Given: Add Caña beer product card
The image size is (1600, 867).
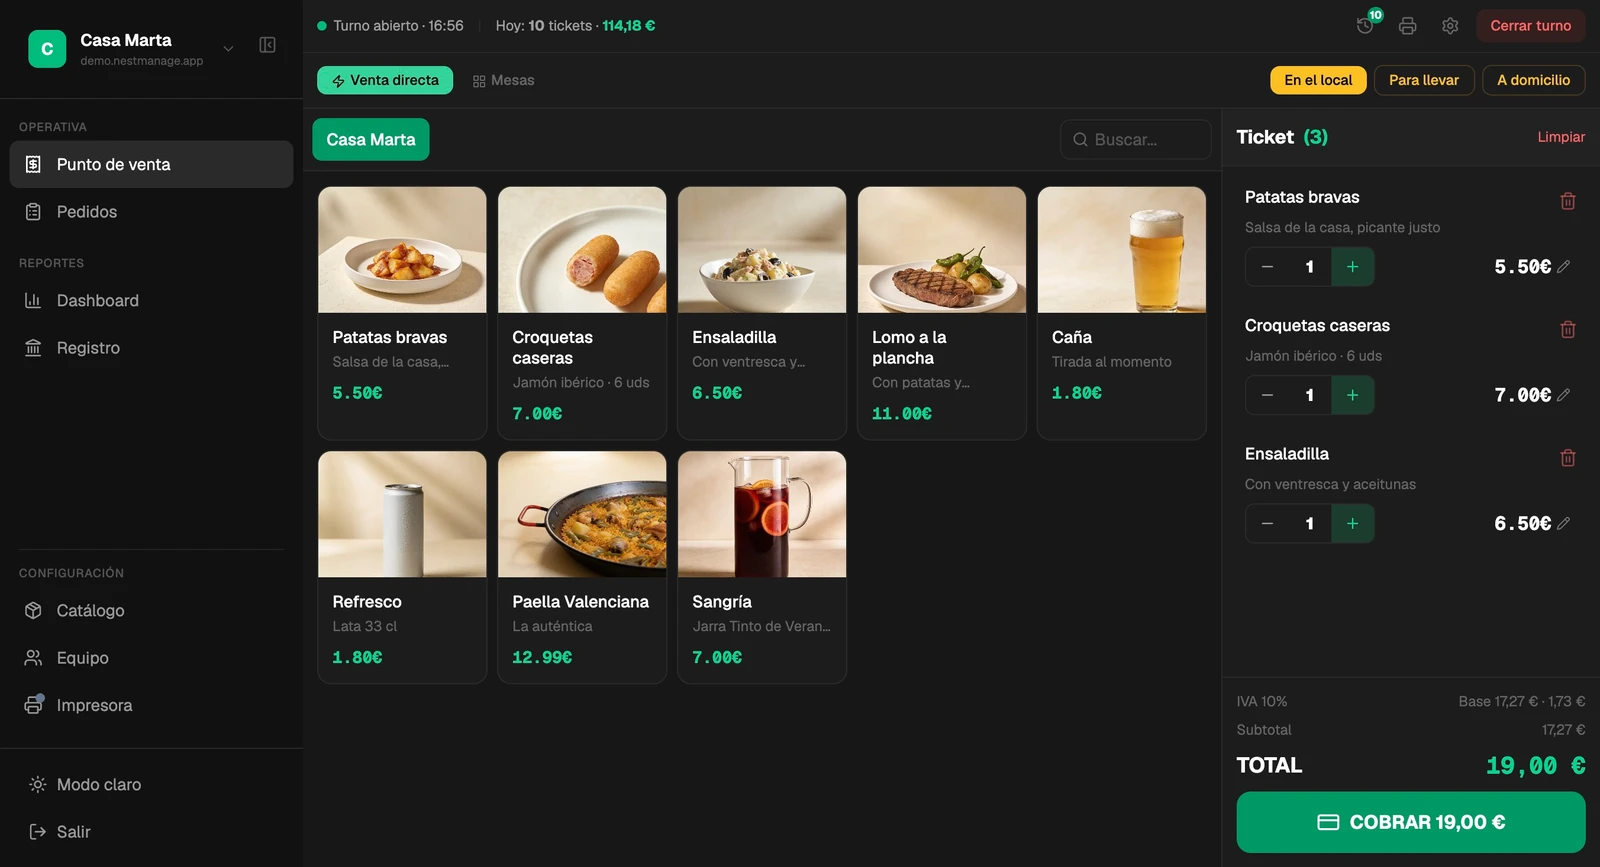Looking at the screenshot, I should point(1122,313).
